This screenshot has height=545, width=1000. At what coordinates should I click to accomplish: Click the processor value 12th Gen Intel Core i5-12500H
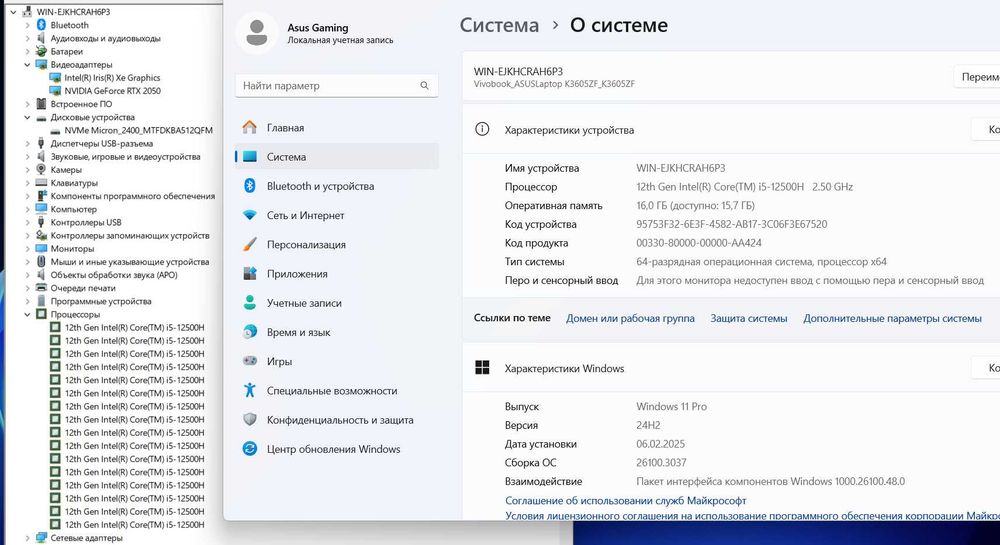(x=744, y=187)
